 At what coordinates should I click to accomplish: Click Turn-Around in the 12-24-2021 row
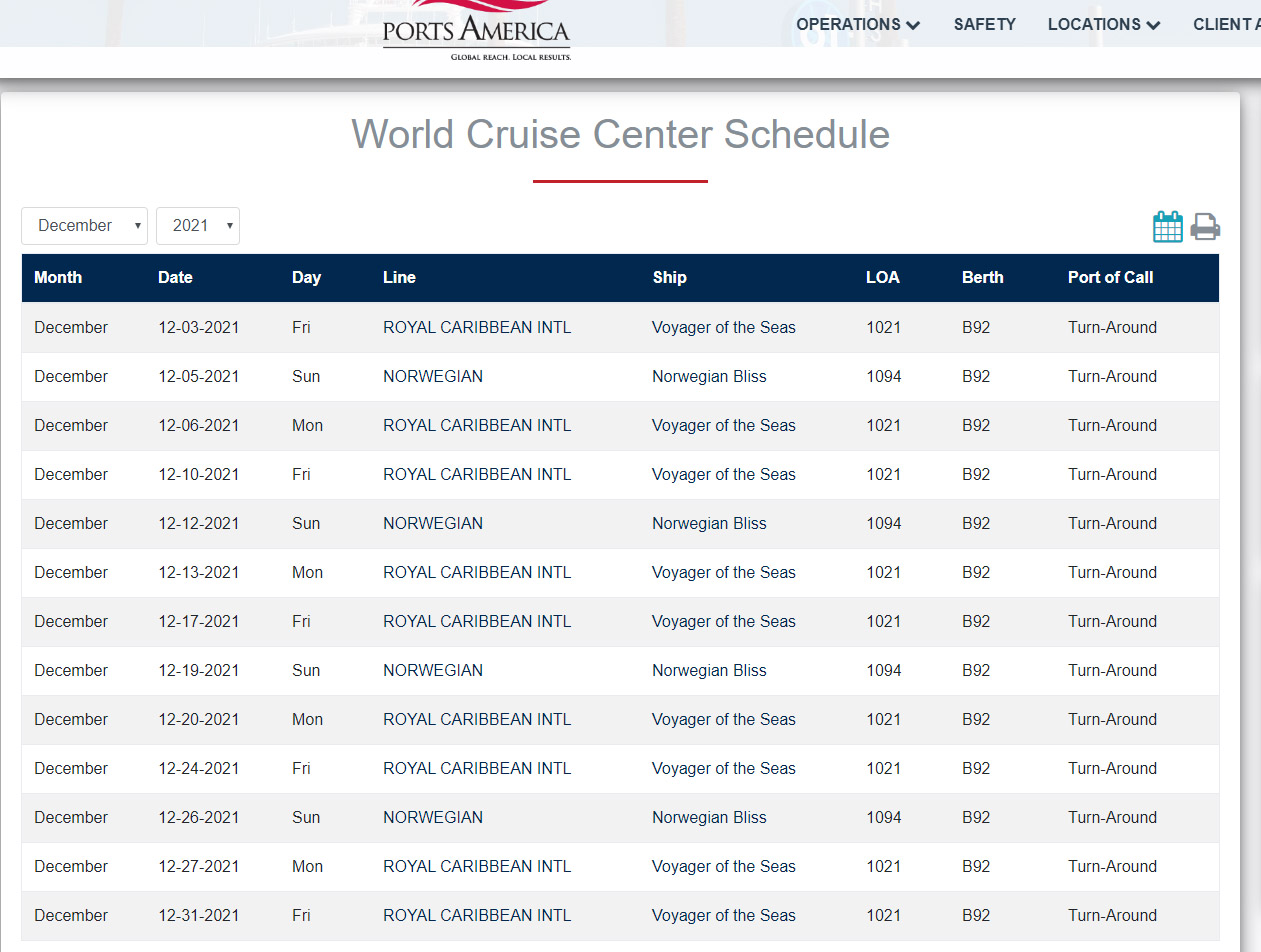pos(1112,768)
